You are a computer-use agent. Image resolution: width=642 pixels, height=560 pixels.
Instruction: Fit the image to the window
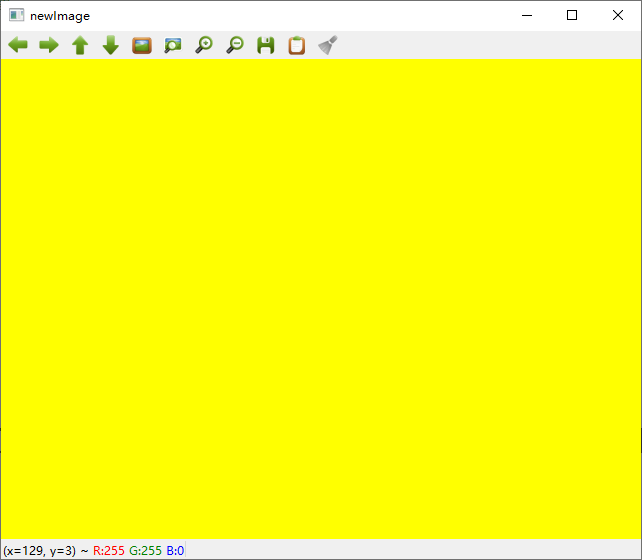[x=173, y=45]
